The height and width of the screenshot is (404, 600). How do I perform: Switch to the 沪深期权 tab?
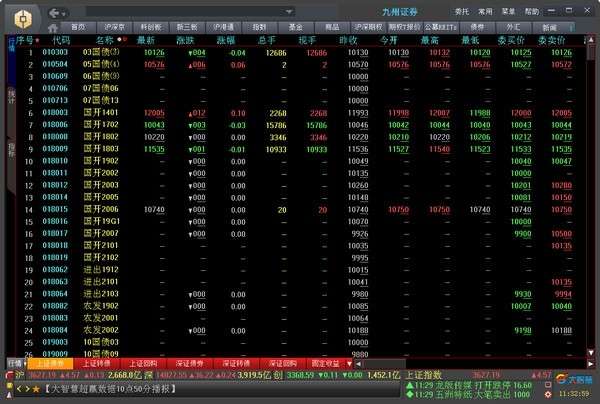point(368,27)
